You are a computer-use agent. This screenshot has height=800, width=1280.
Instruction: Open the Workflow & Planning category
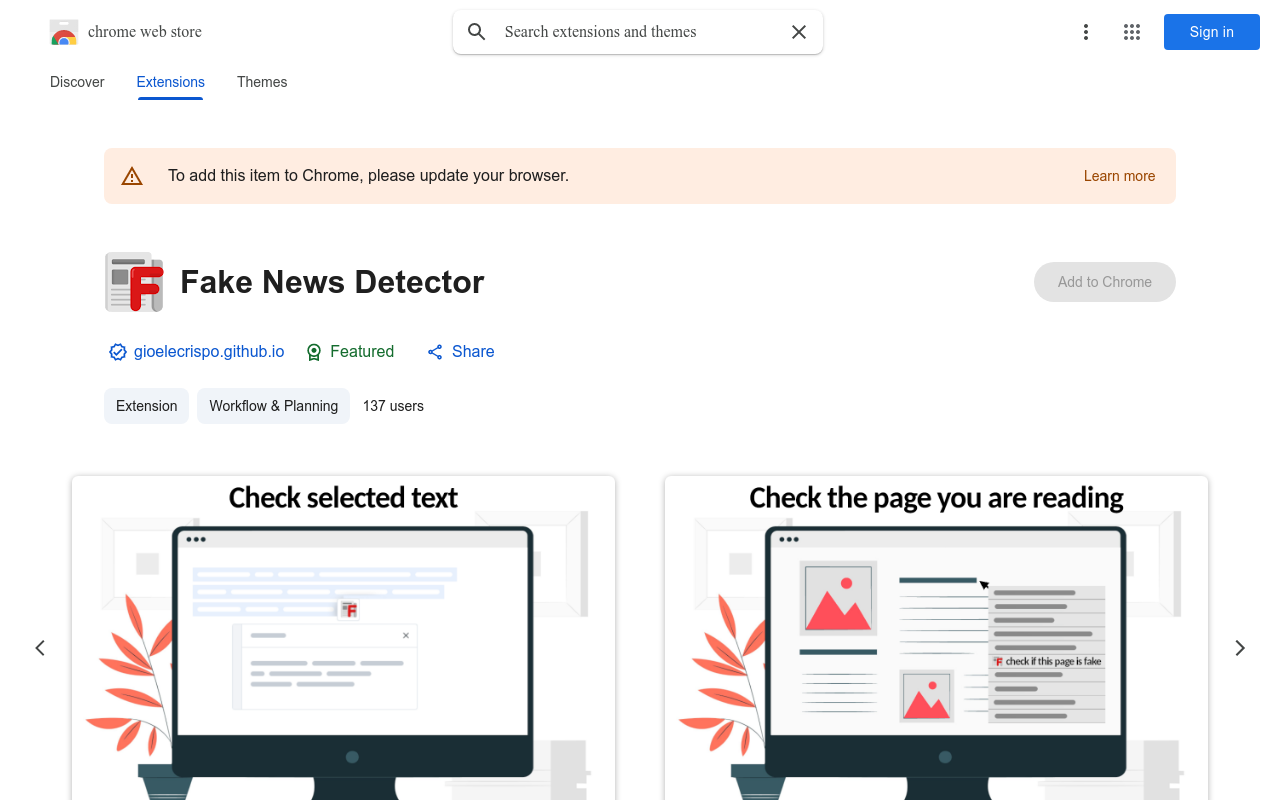click(274, 406)
